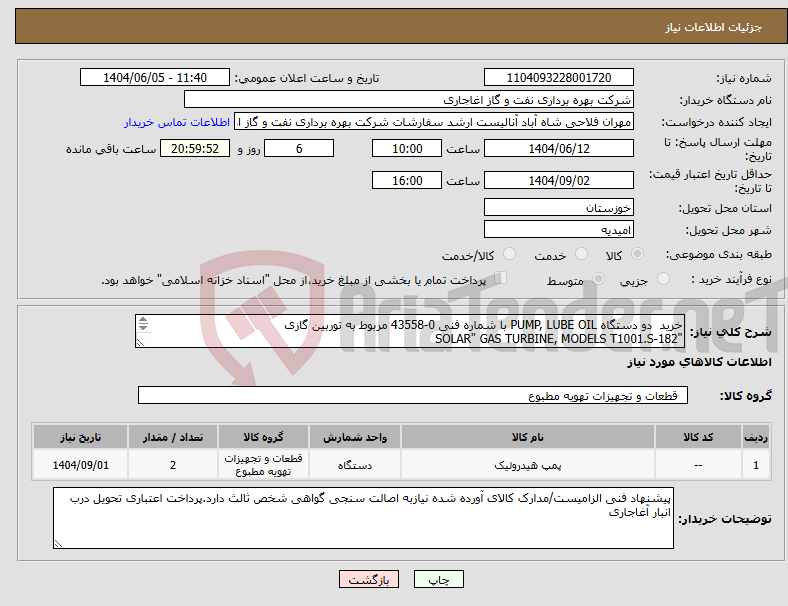Click the تعداد / مقدار column header
The width and height of the screenshot is (788, 606).
173,437
